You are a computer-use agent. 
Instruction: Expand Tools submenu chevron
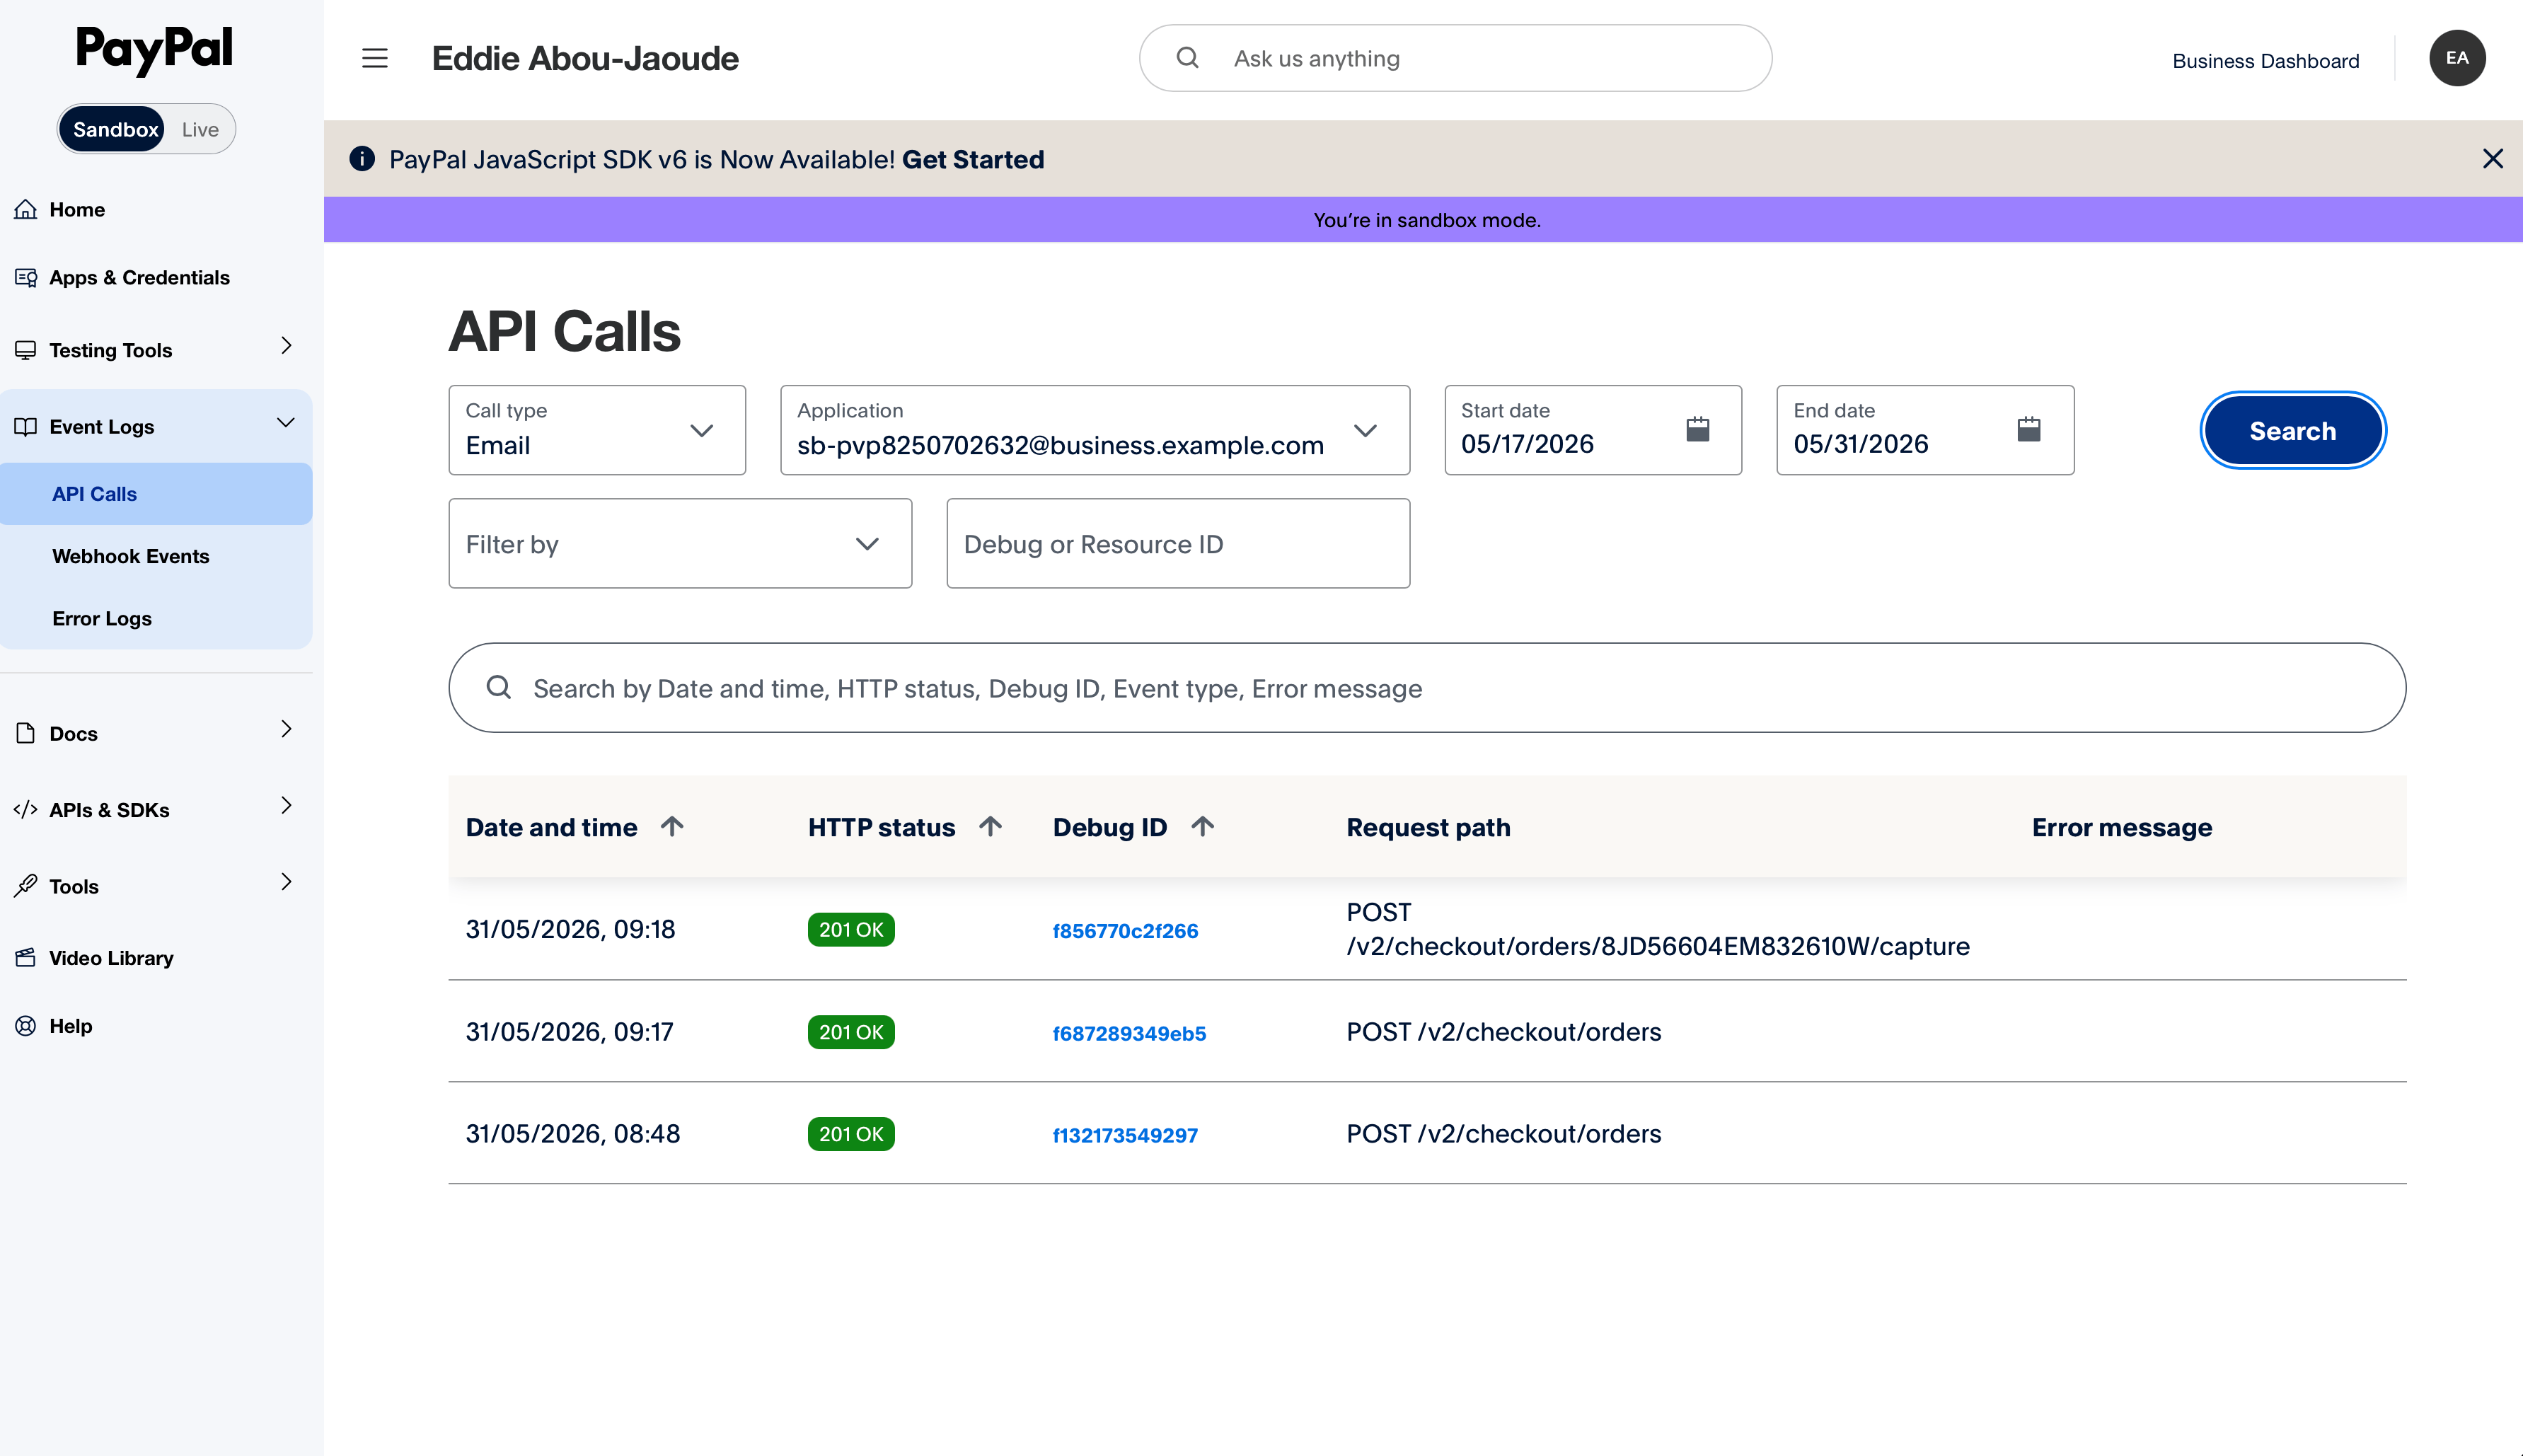286,882
